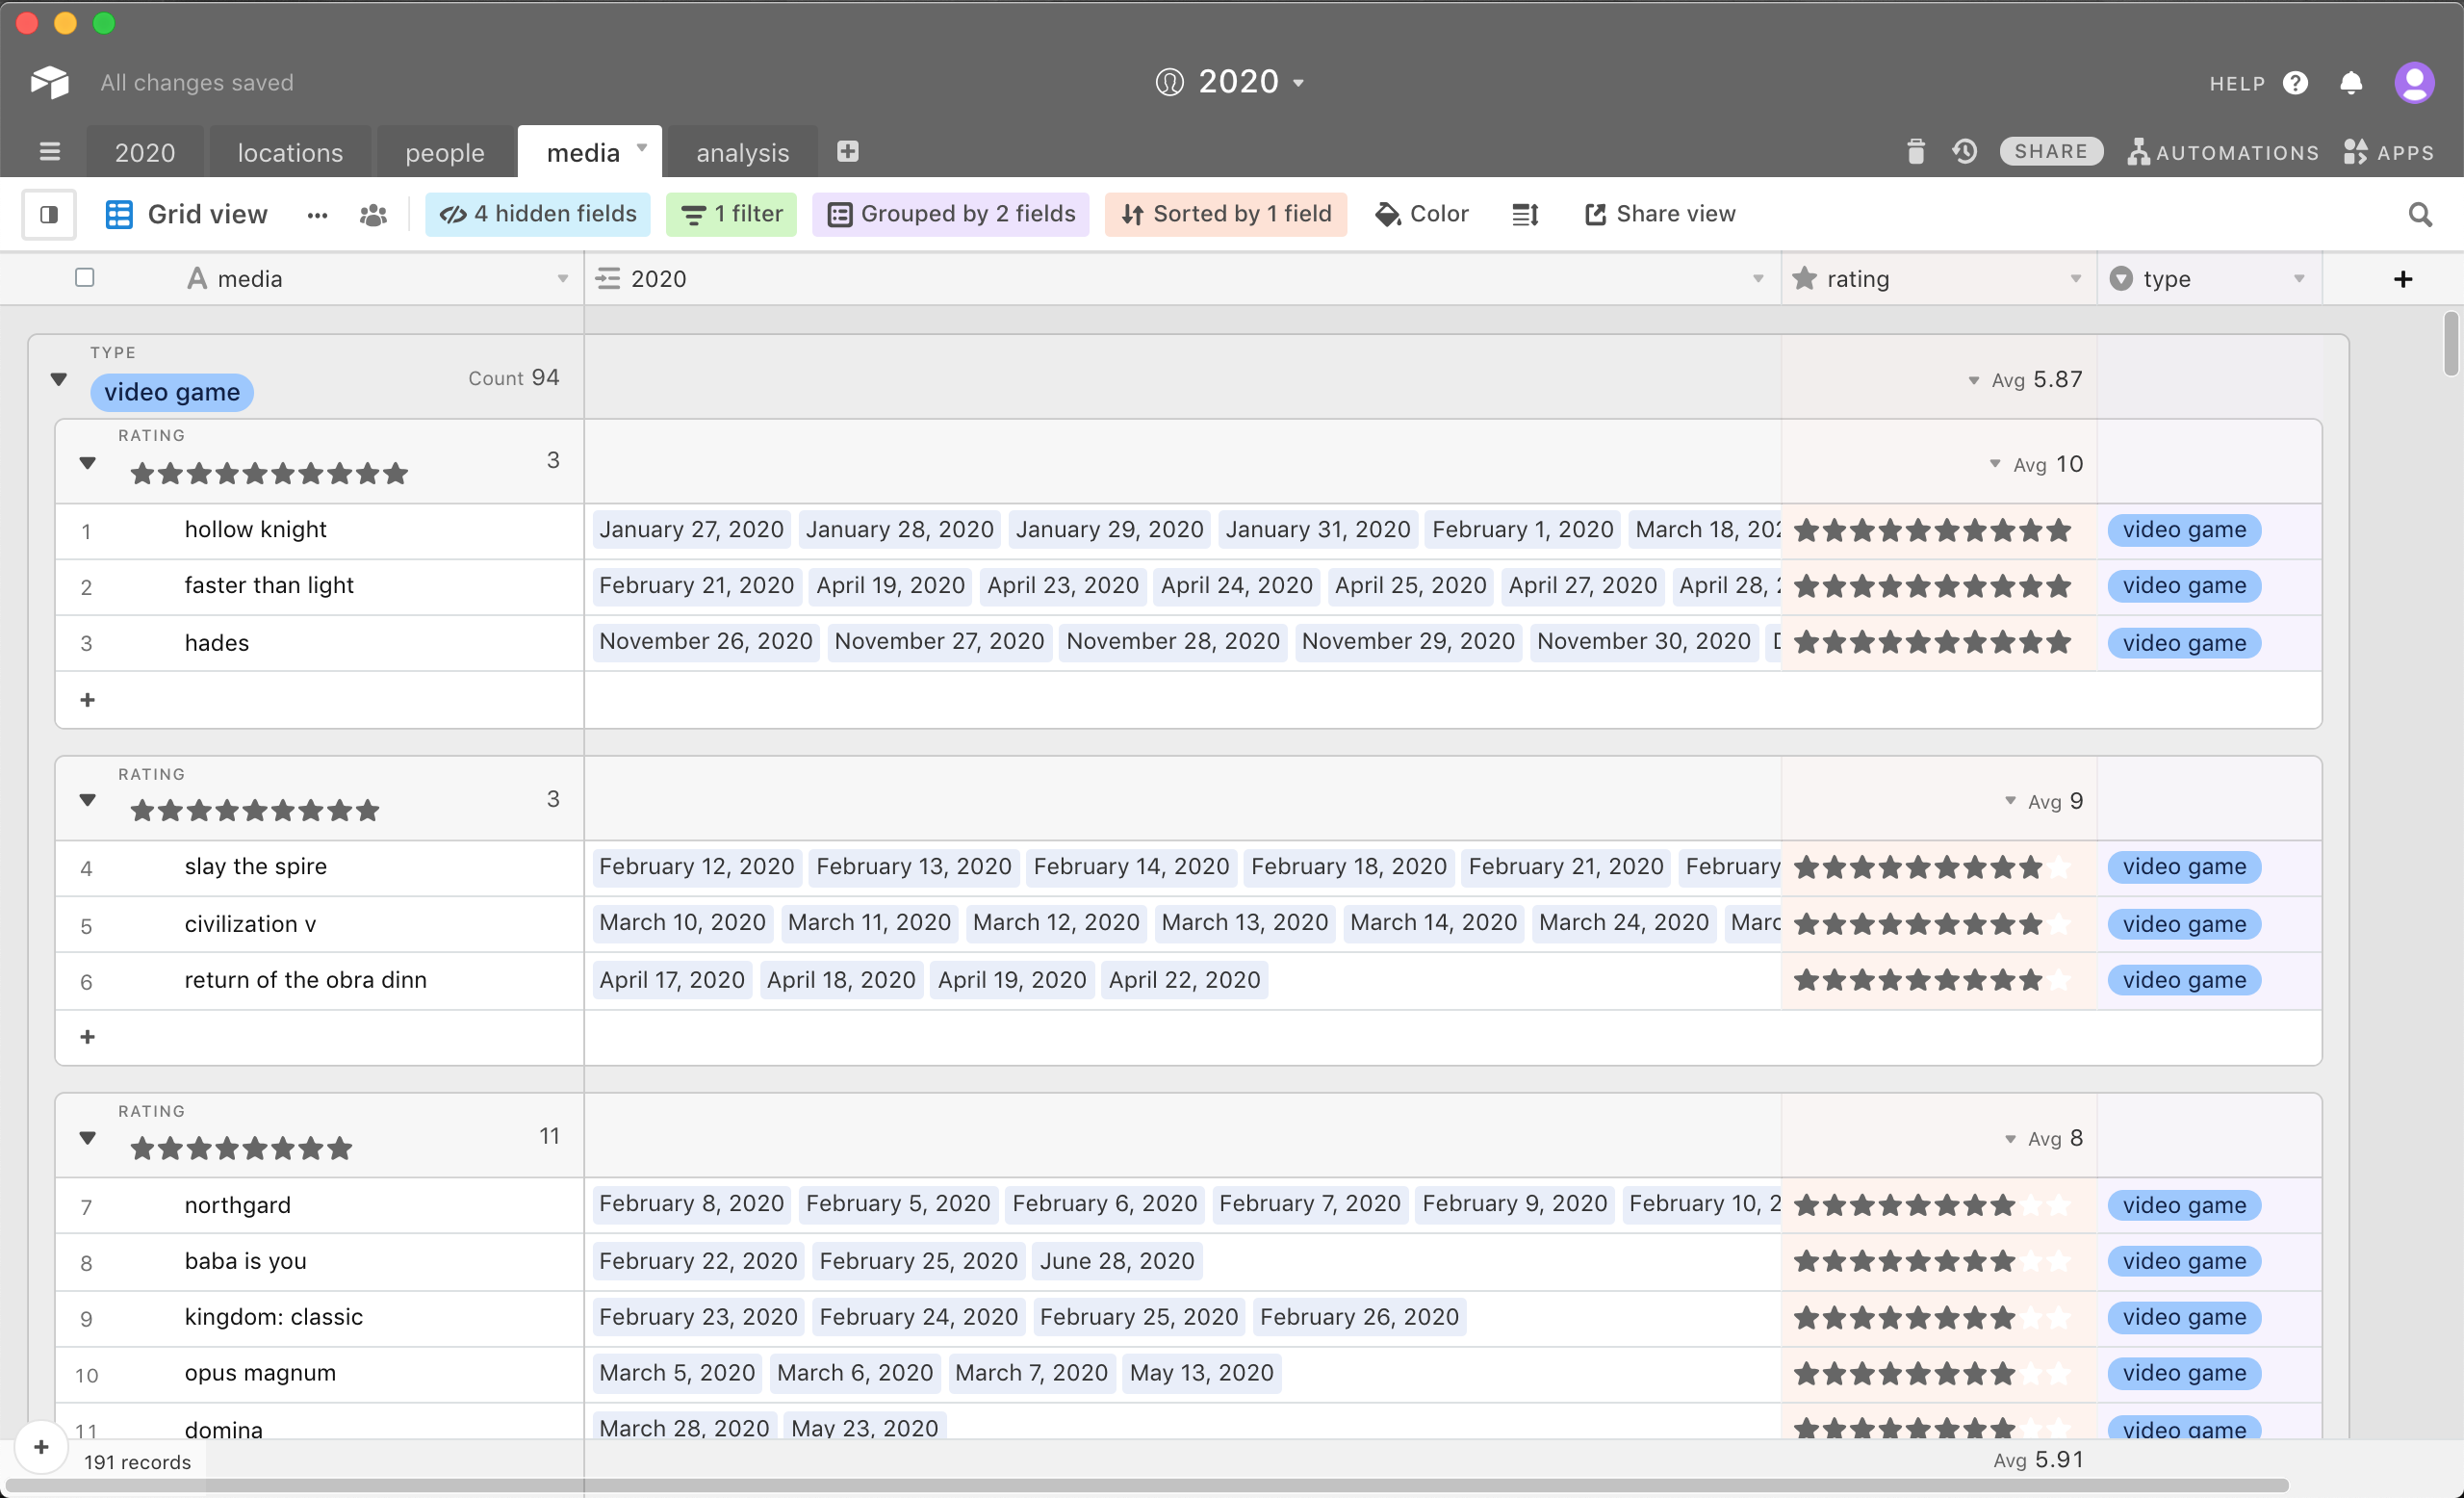Click the row height adjustment icon

pyautogui.click(x=1526, y=213)
